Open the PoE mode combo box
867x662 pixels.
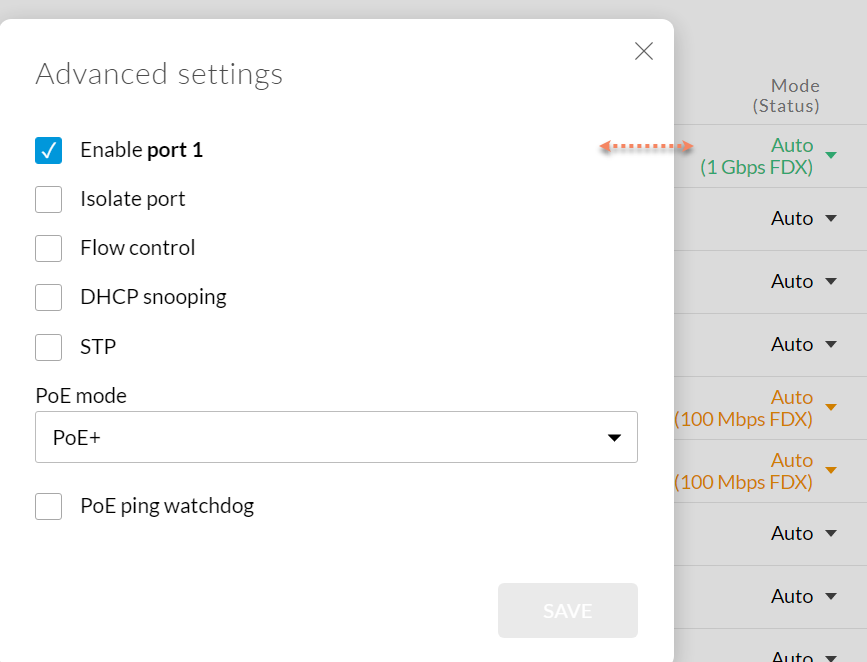coord(336,437)
